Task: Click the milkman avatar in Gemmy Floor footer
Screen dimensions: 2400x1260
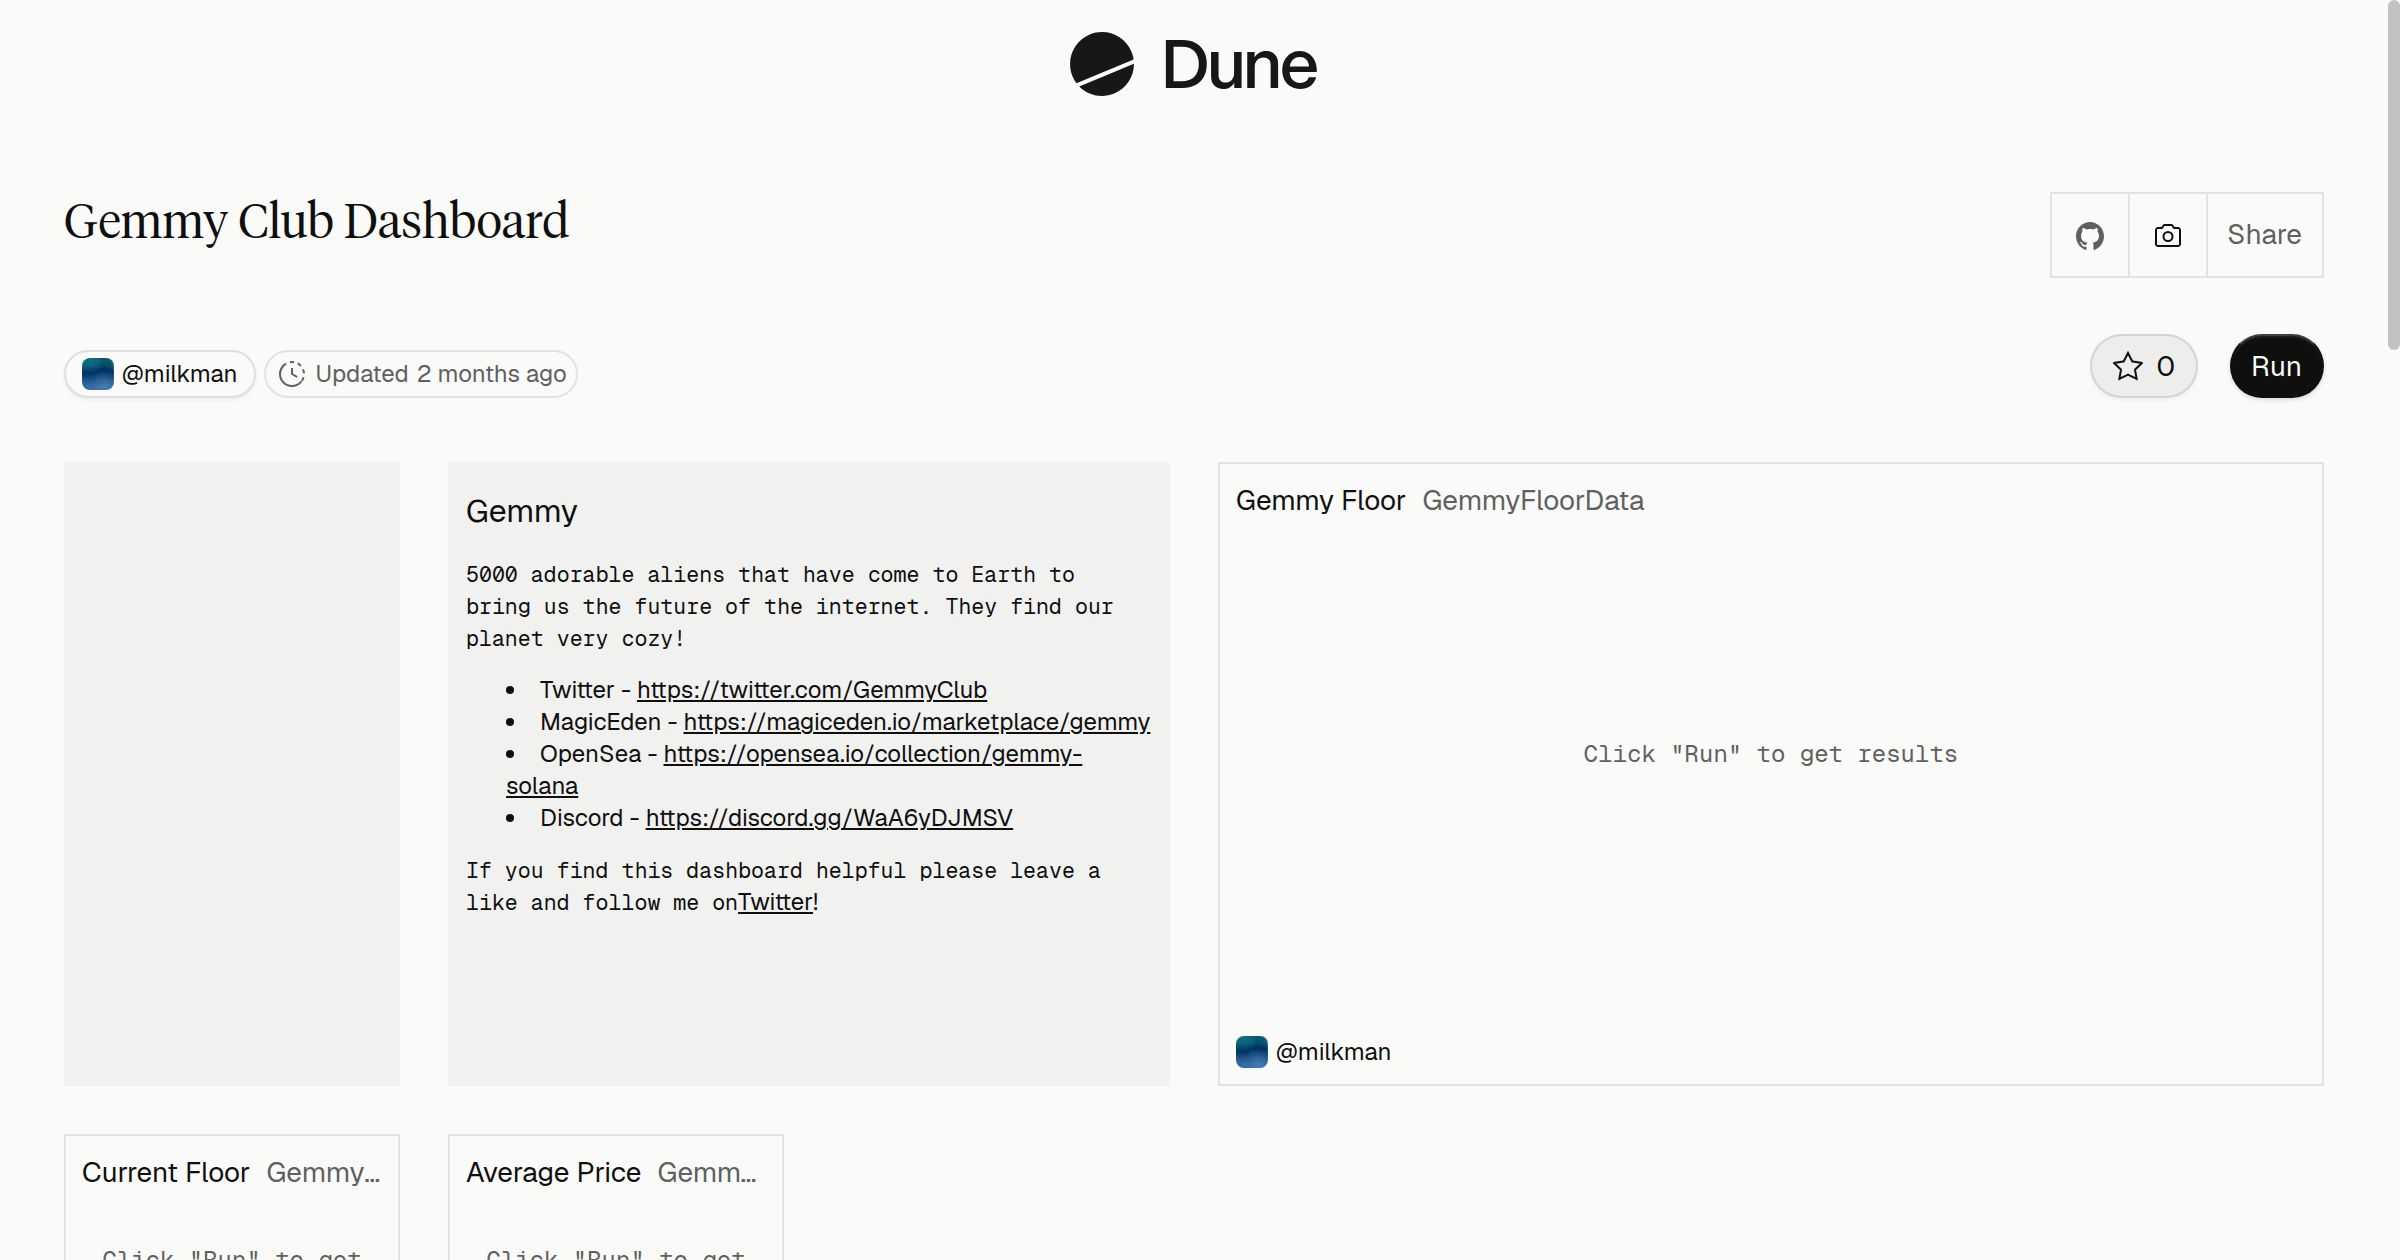Action: point(1252,1052)
